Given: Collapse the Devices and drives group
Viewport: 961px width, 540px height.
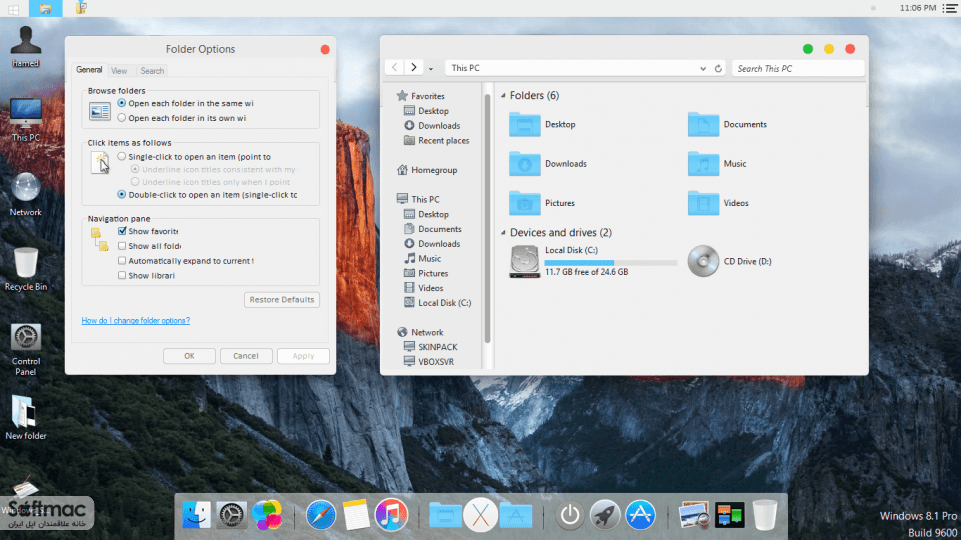Looking at the screenshot, I should tap(503, 232).
